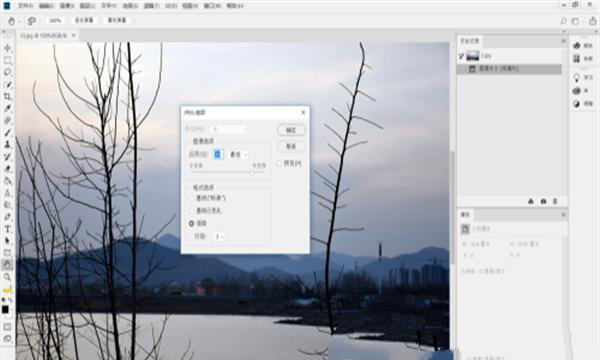Select the Eyedropper tool
Image resolution: width=600 pixels, height=360 pixels.
[x=8, y=108]
